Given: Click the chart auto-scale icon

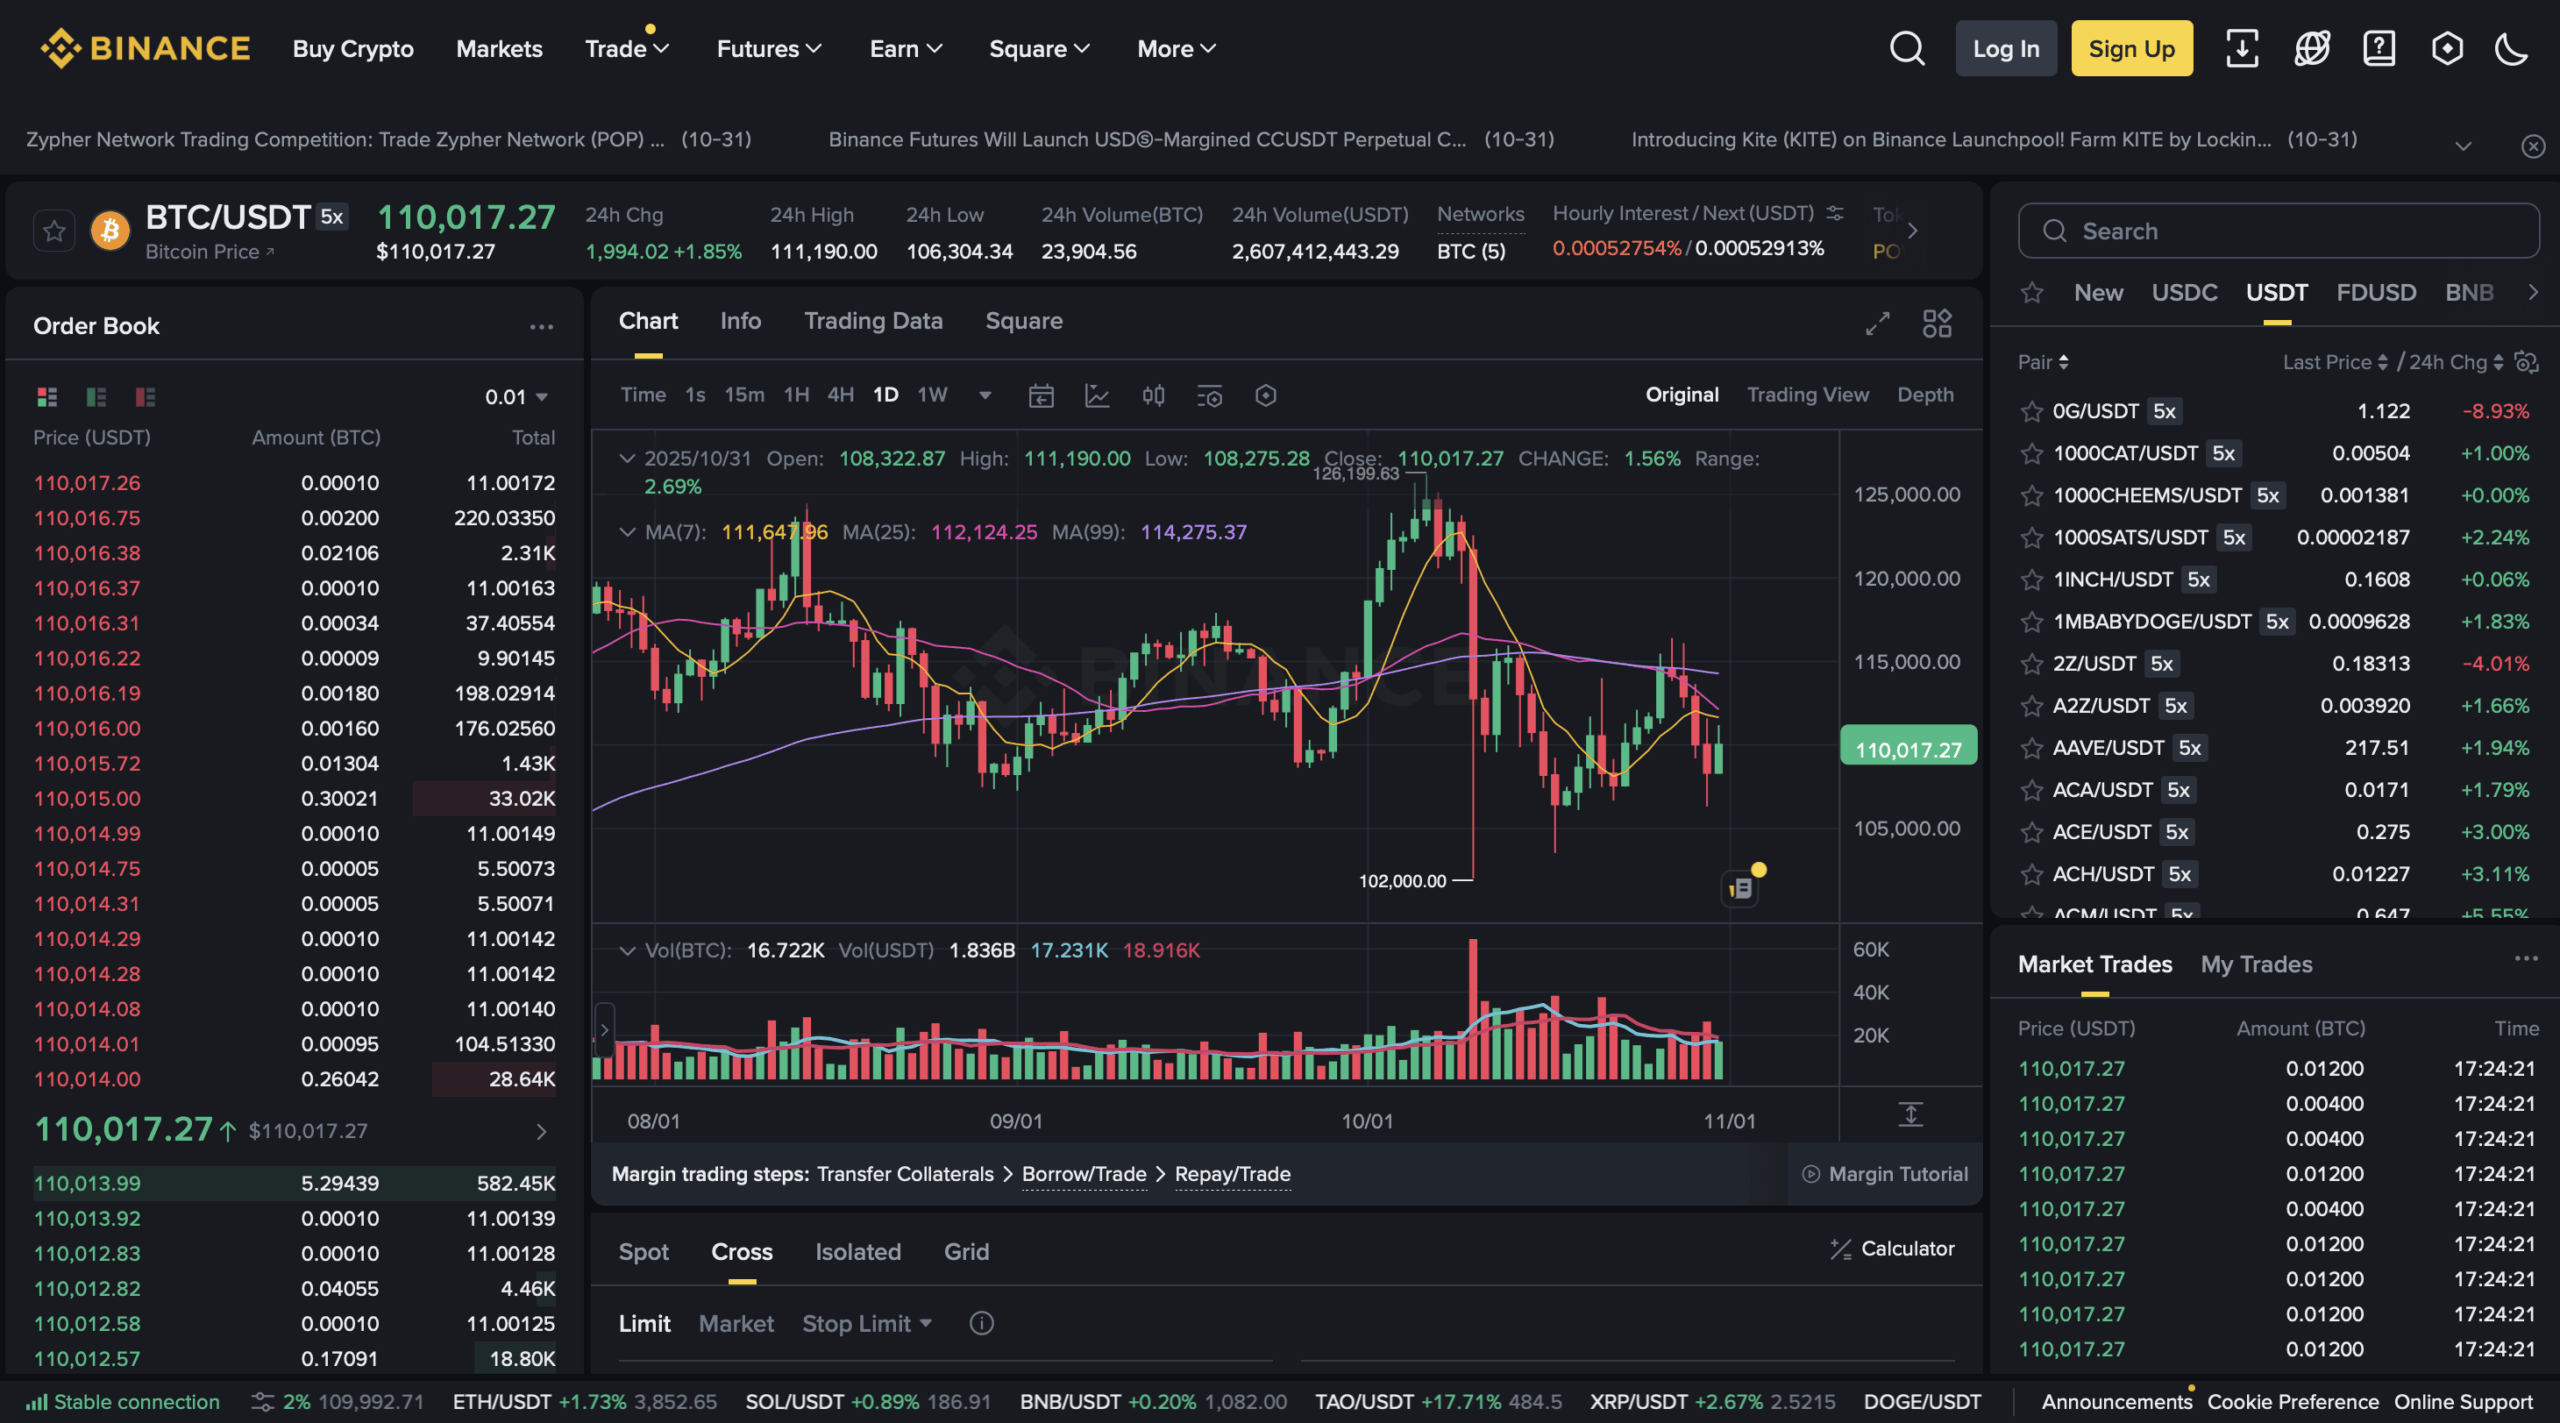Looking at the screenshot, I should 1910,1115.
